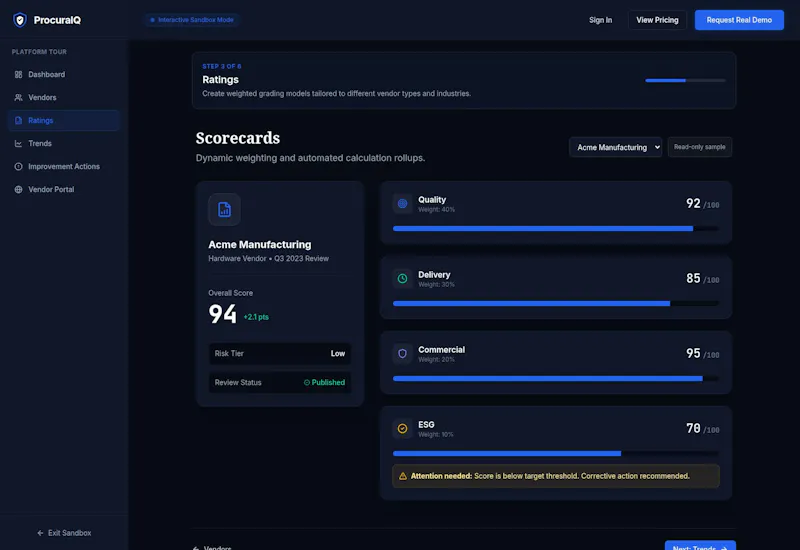
Task: Click the Next: Trends button
Action: click(x=700, y=546)
